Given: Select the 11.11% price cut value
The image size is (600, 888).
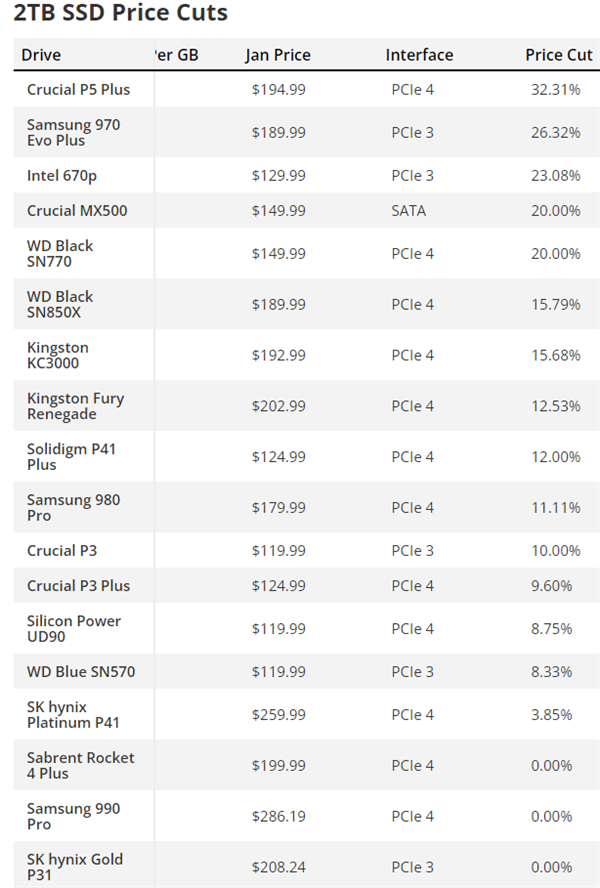Looking at the screenshot, I should (555, 508).
